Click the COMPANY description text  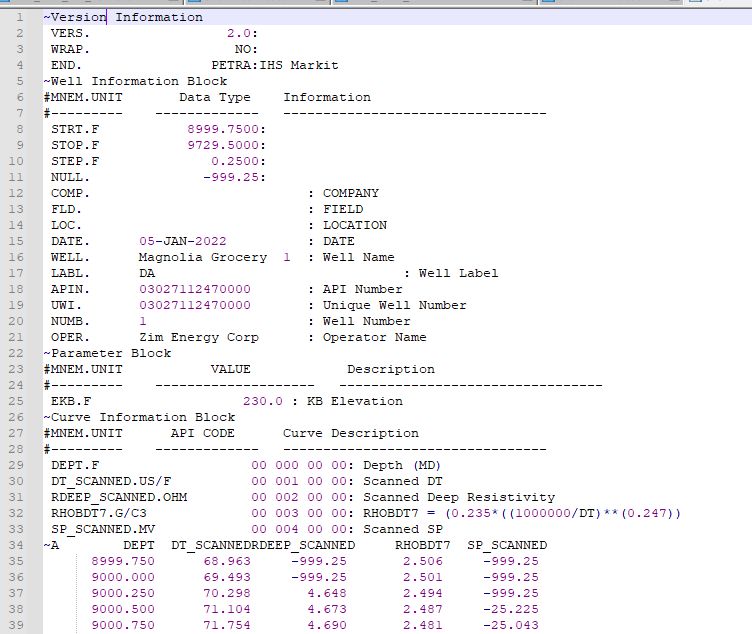pos(351,193)
